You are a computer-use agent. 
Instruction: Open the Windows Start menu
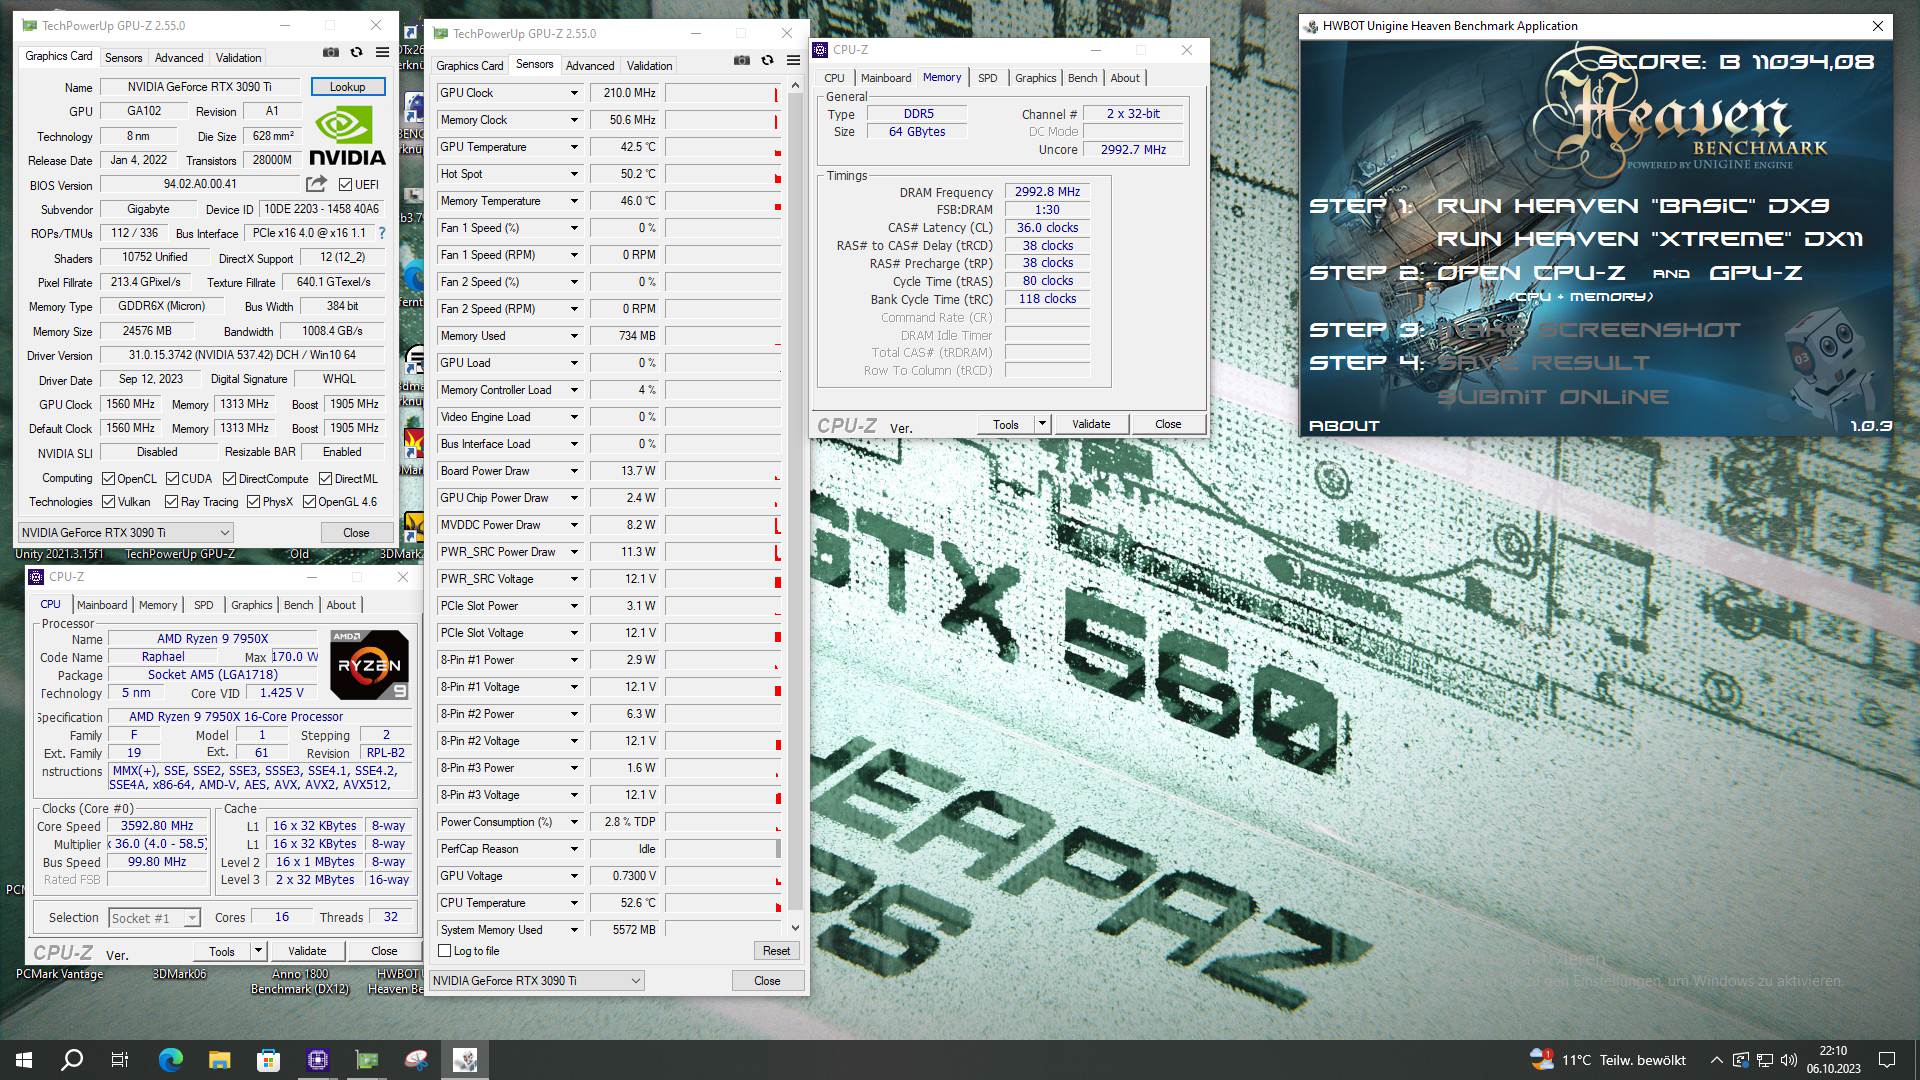(x=24, y=1060)
